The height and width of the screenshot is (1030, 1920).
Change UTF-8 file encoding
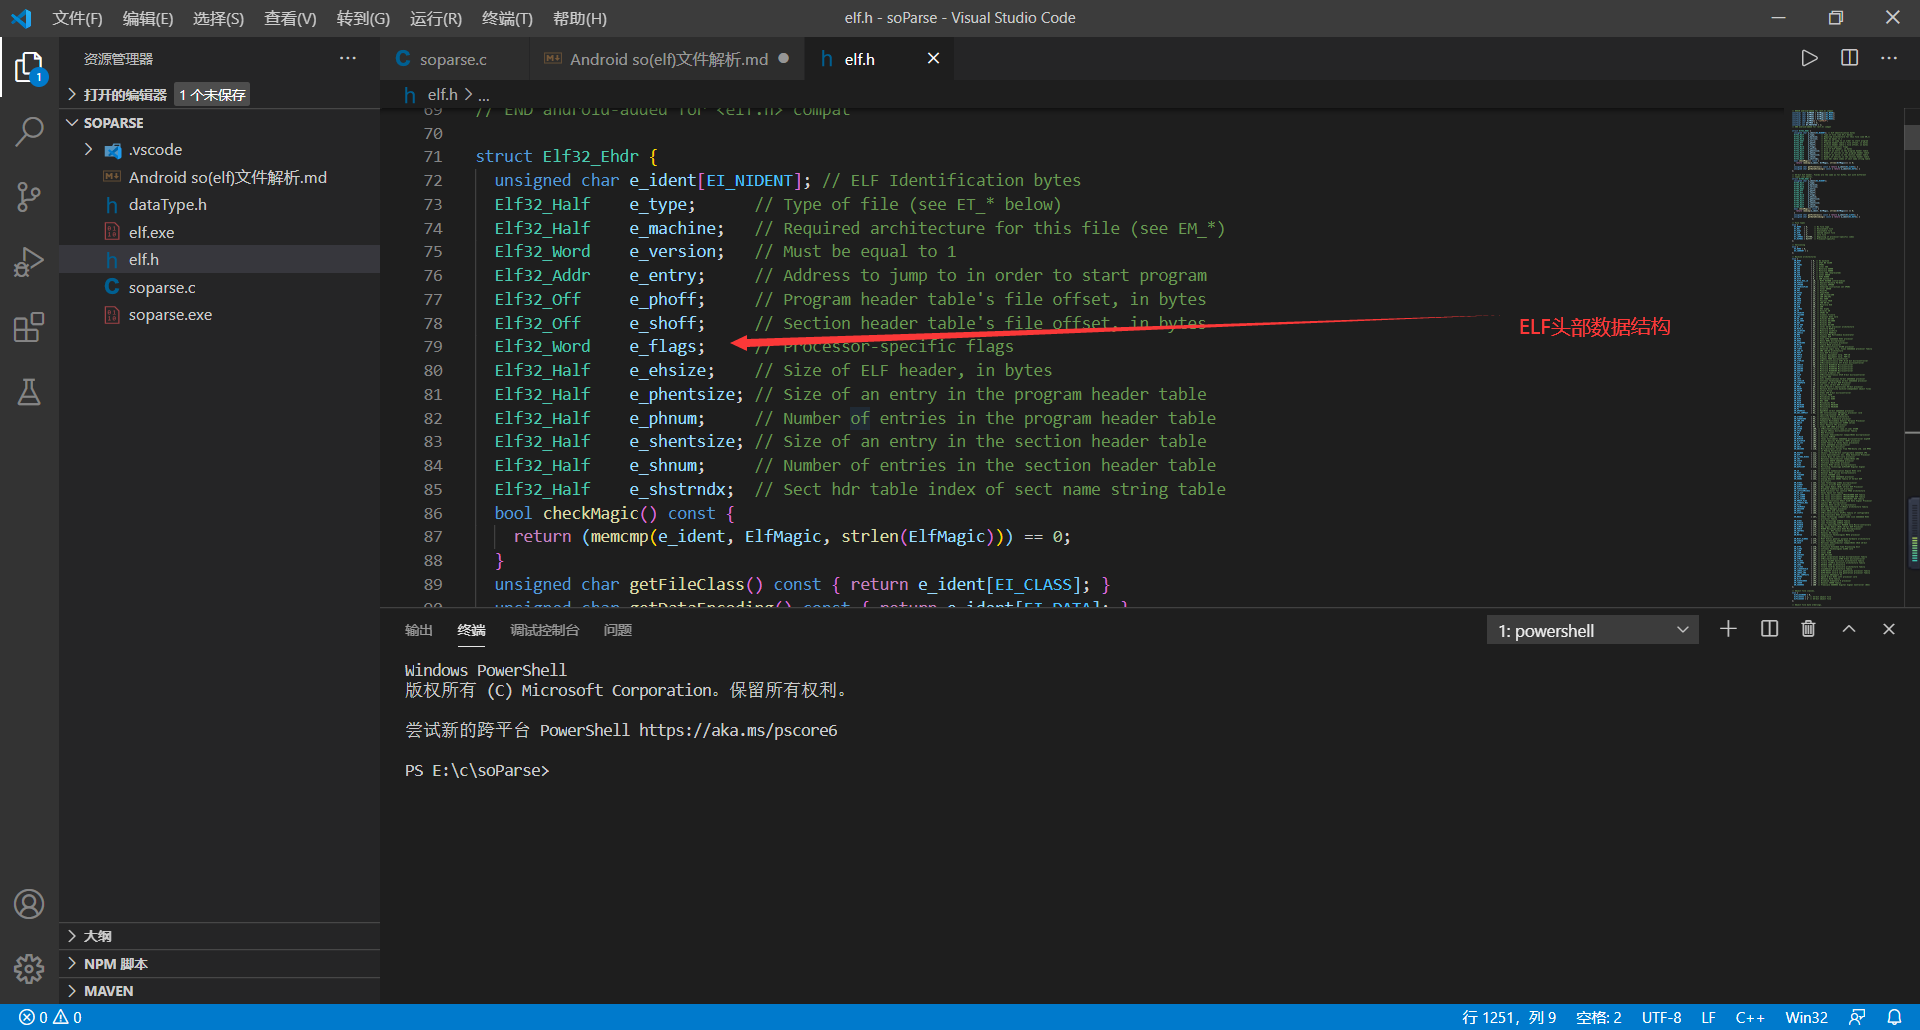tap(1661, 1017)
